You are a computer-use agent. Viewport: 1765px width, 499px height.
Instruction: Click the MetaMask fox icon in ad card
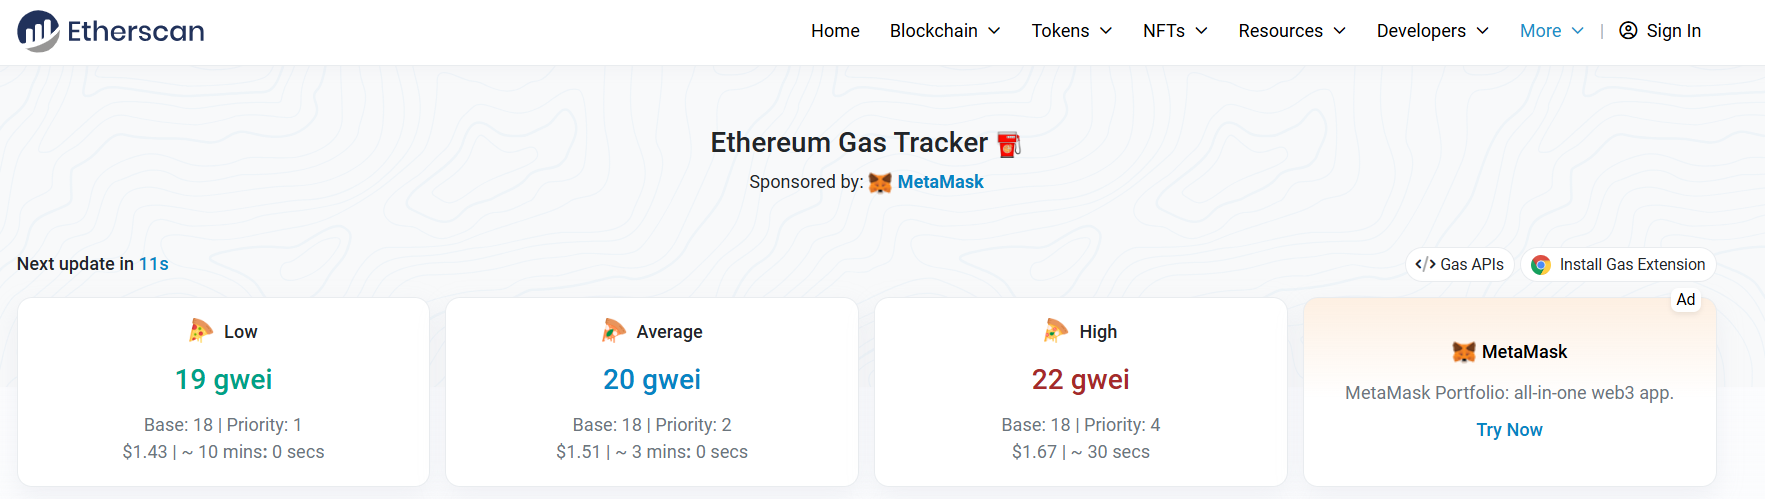tap(1464, 352)
